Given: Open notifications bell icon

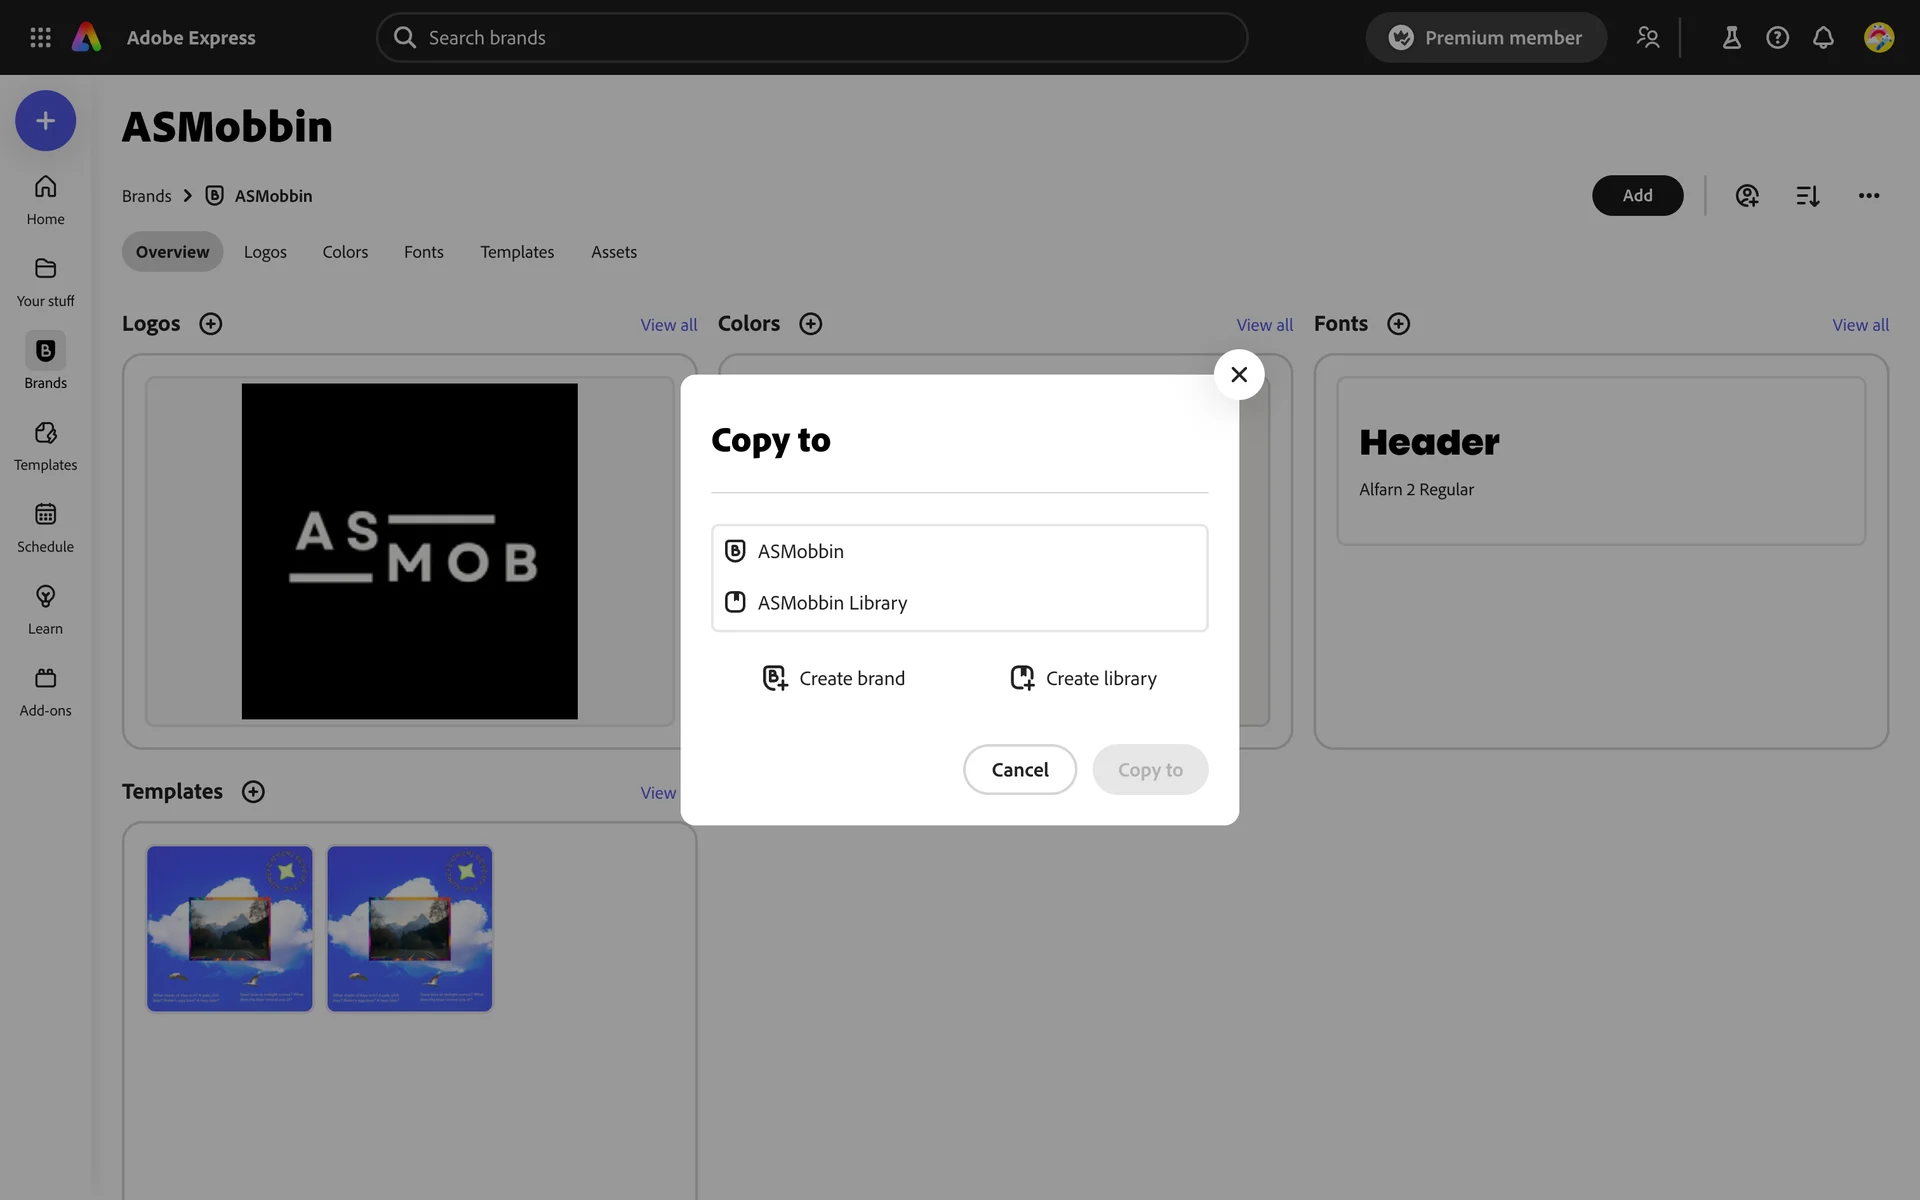Looking at the screenshot, I should pyautogui.click(x=1823, y=37).
